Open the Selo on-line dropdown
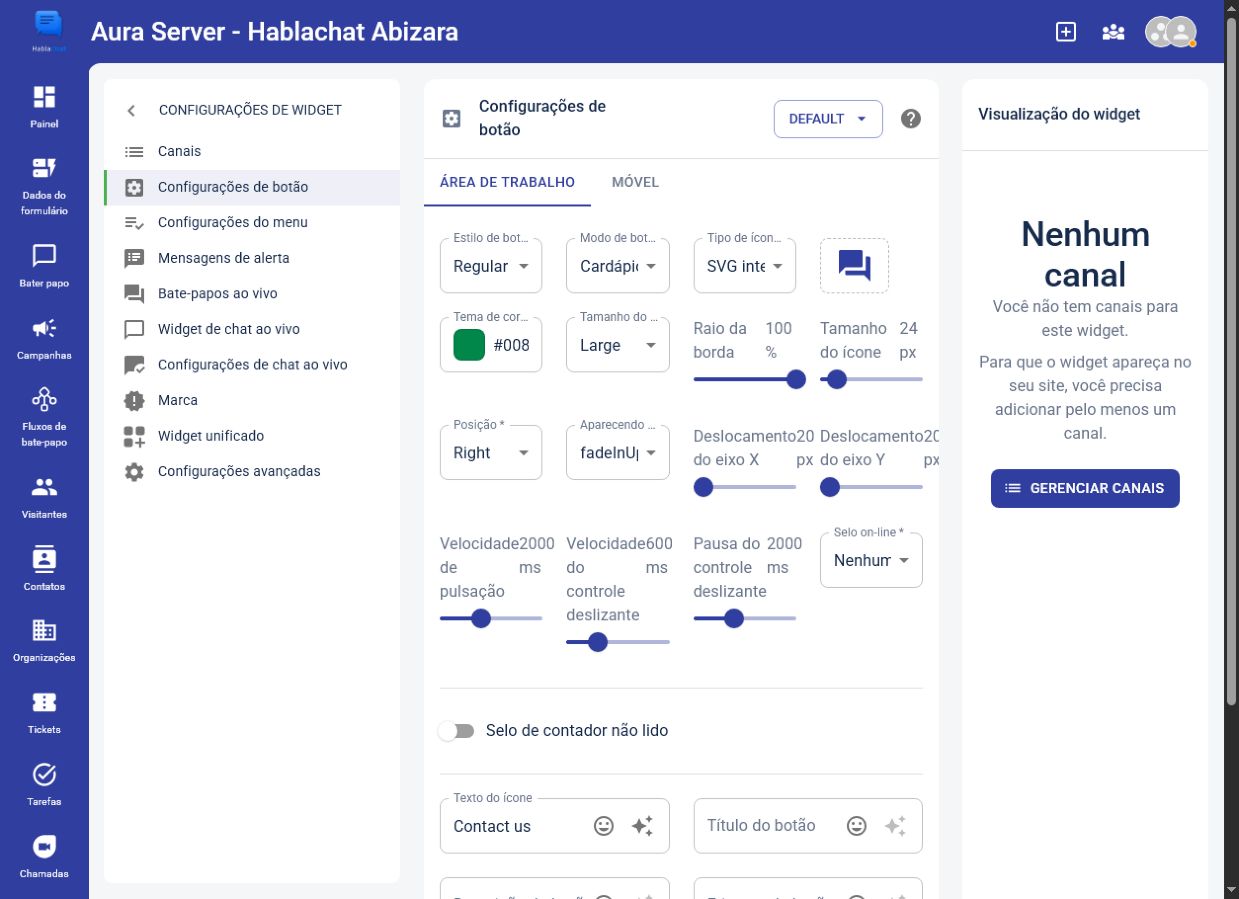Viewport: 1239px width, 899px height. coord(871,560)
